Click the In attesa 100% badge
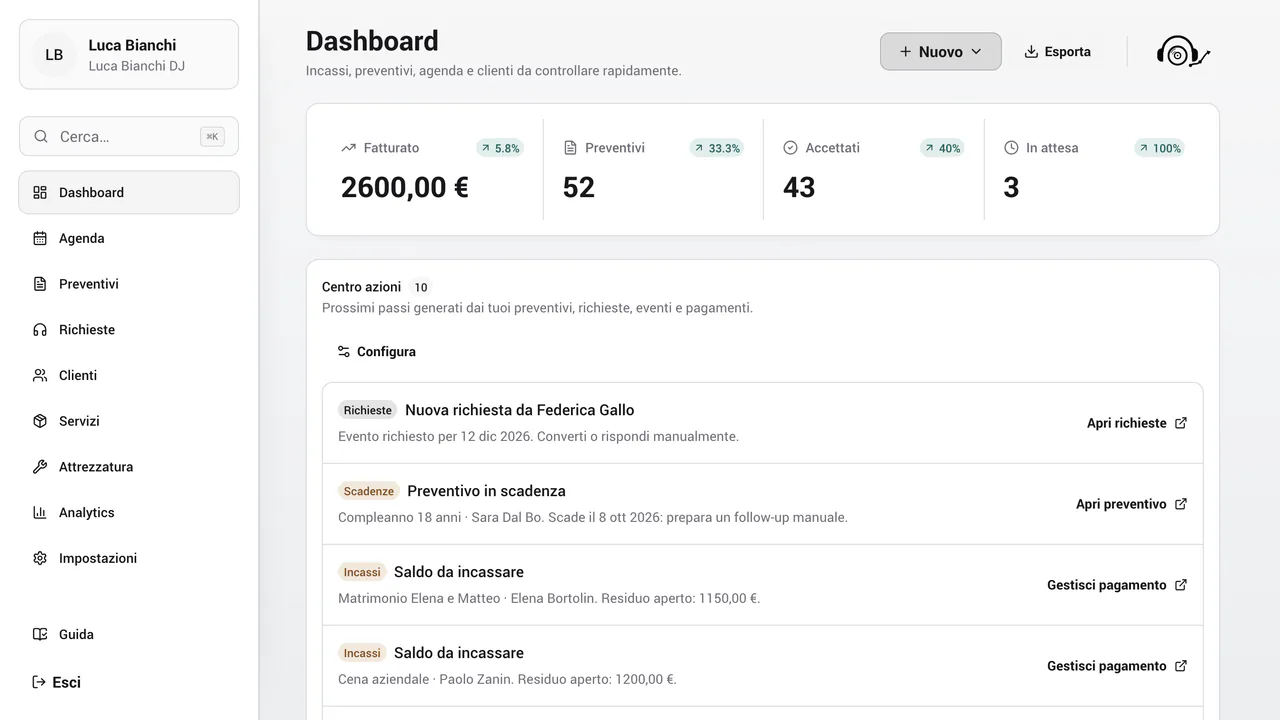 pos(1159,148)
